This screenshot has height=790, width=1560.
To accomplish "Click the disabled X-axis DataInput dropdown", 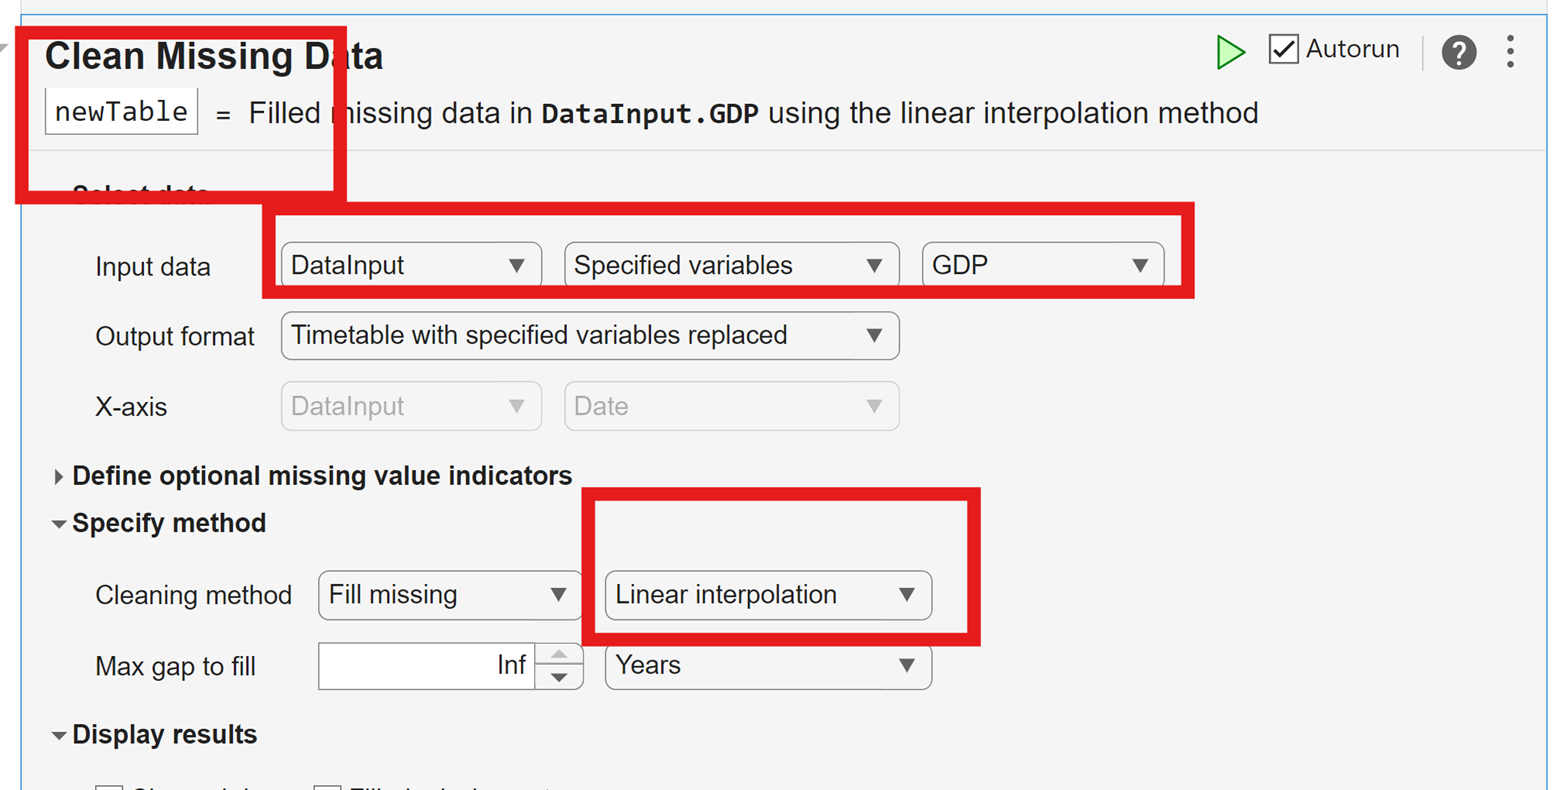I will 411,407.
